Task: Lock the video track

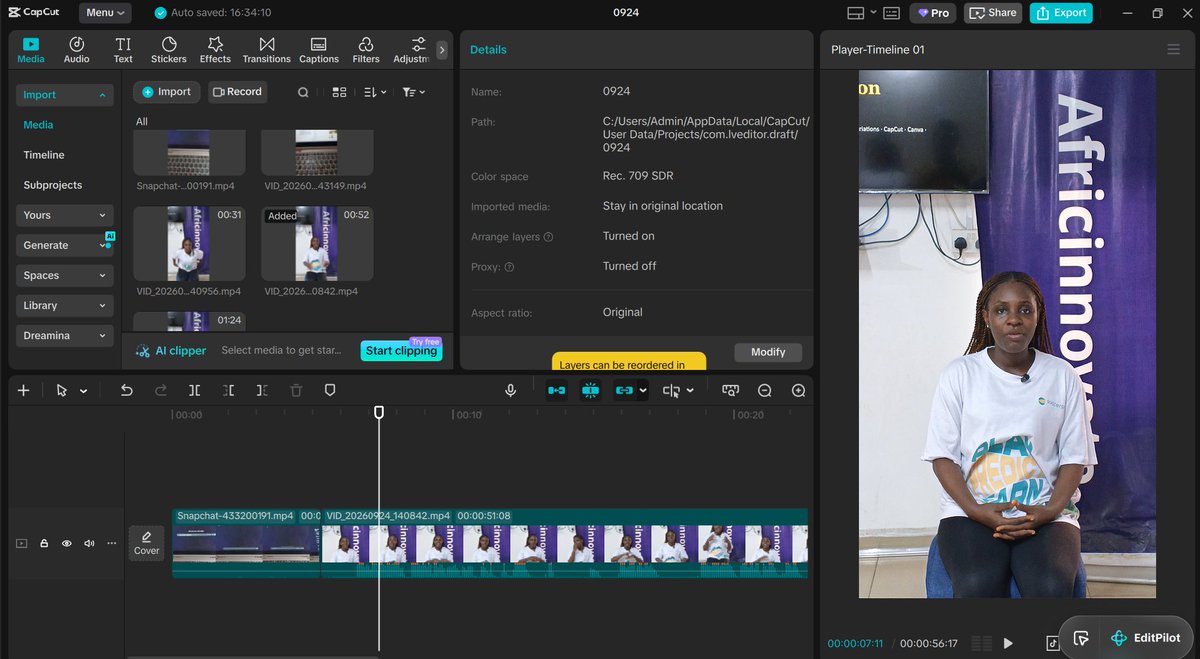Action: (44, 543)
